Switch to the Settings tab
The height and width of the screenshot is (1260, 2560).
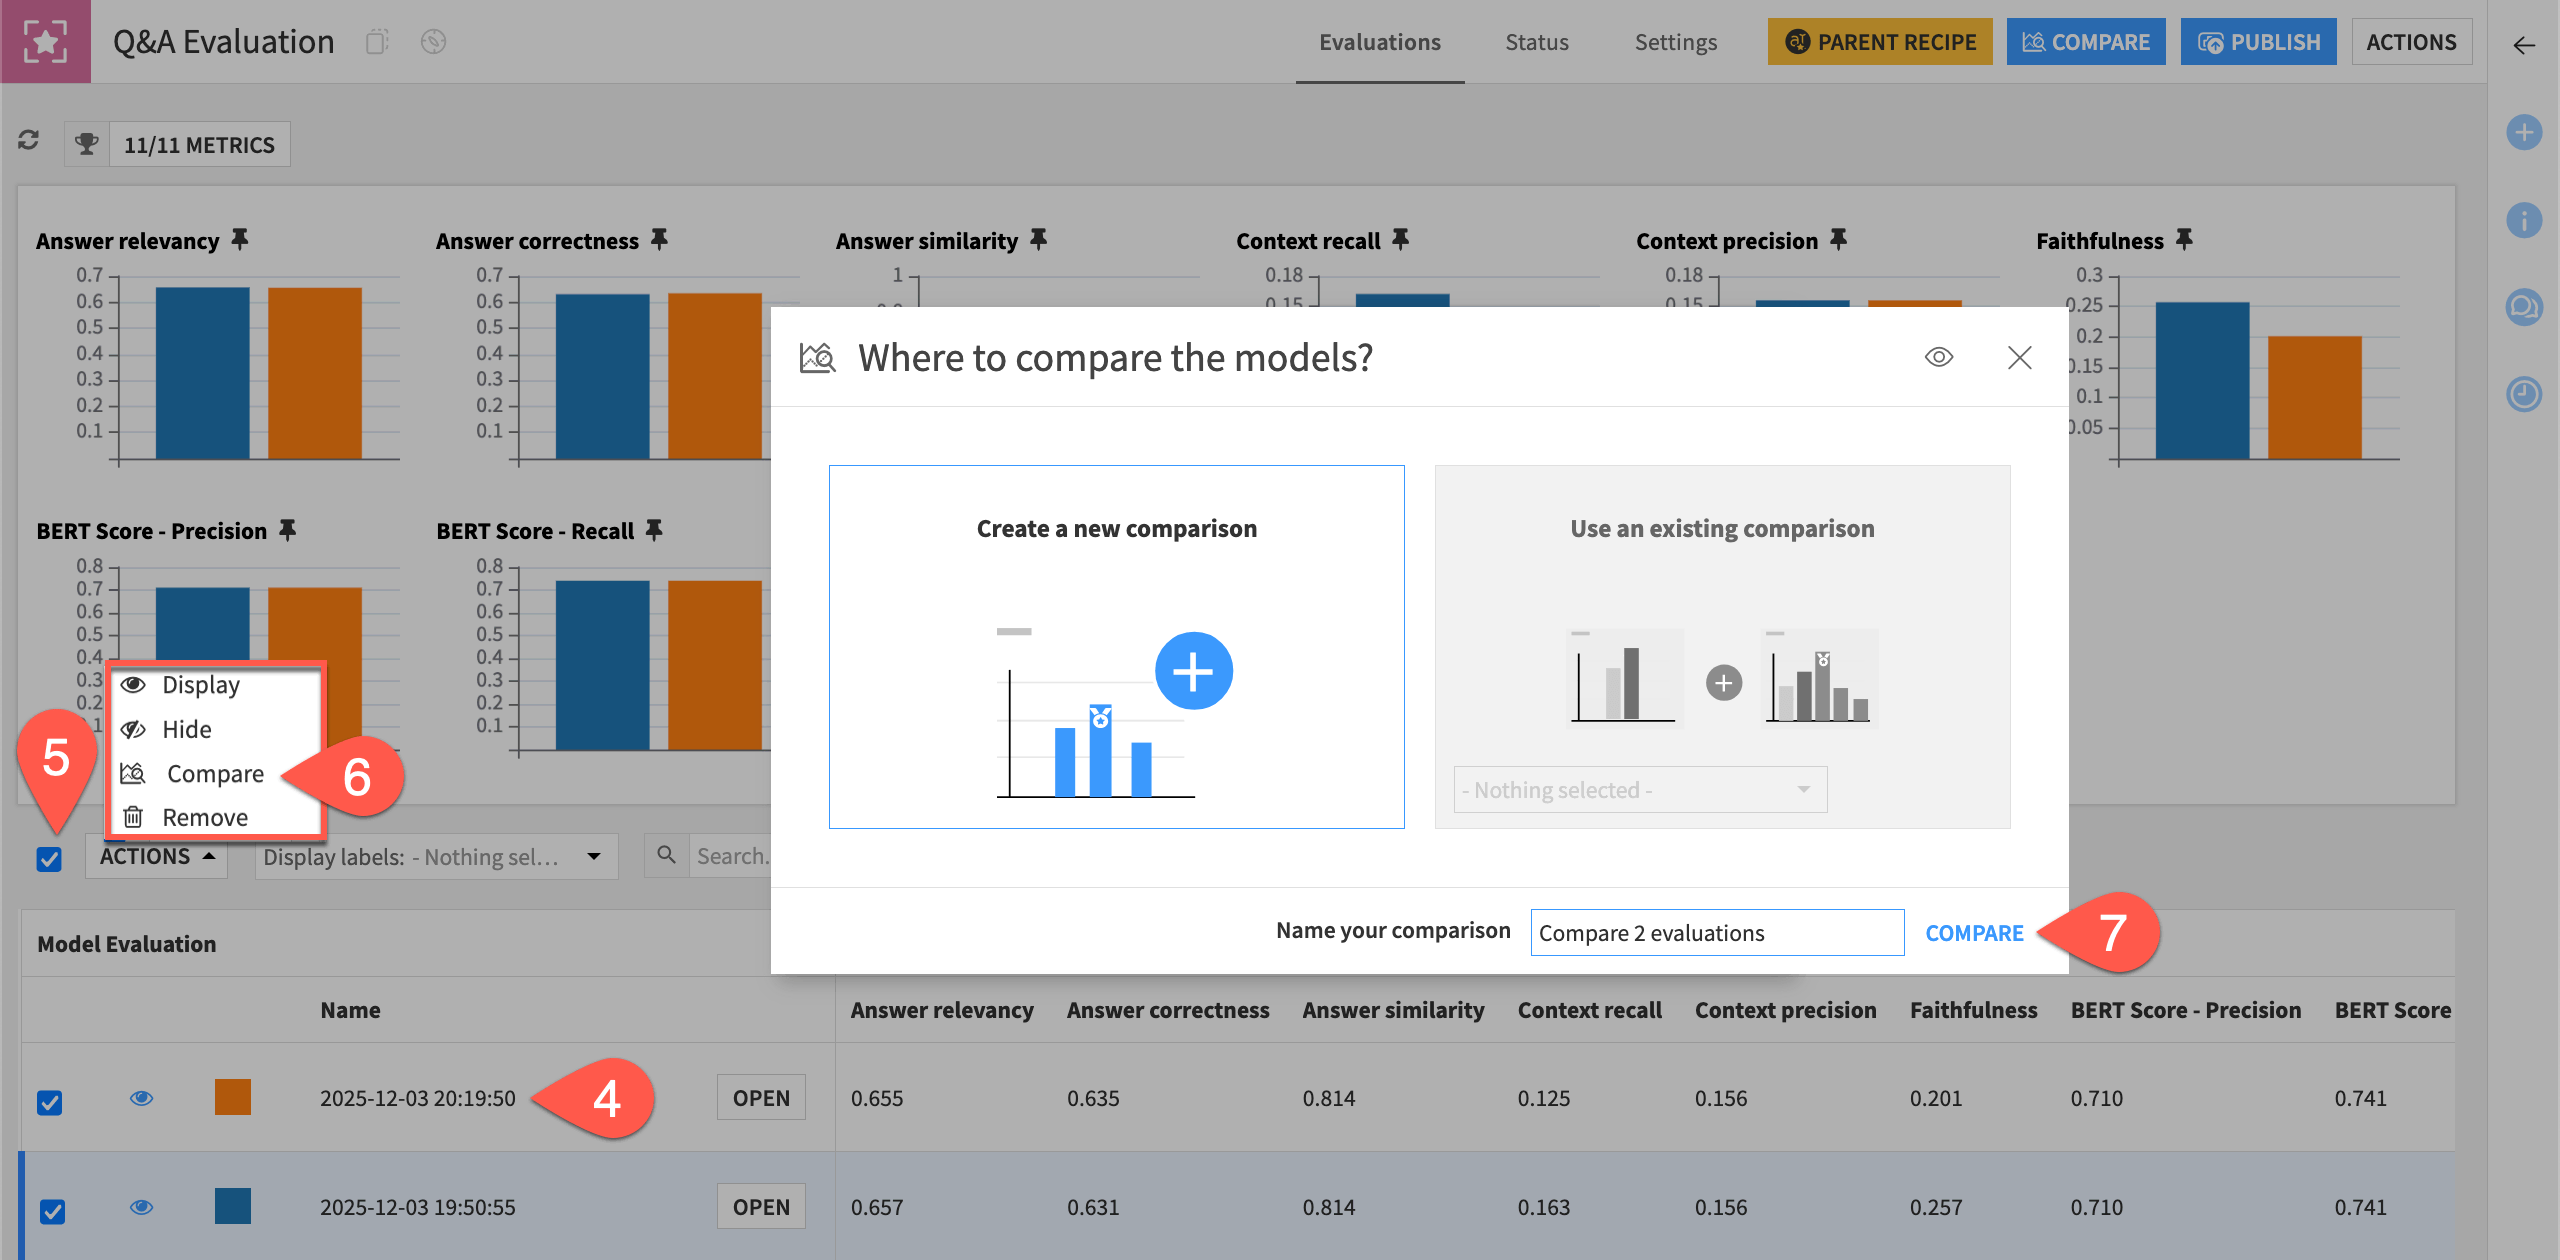pos(1676,42)
